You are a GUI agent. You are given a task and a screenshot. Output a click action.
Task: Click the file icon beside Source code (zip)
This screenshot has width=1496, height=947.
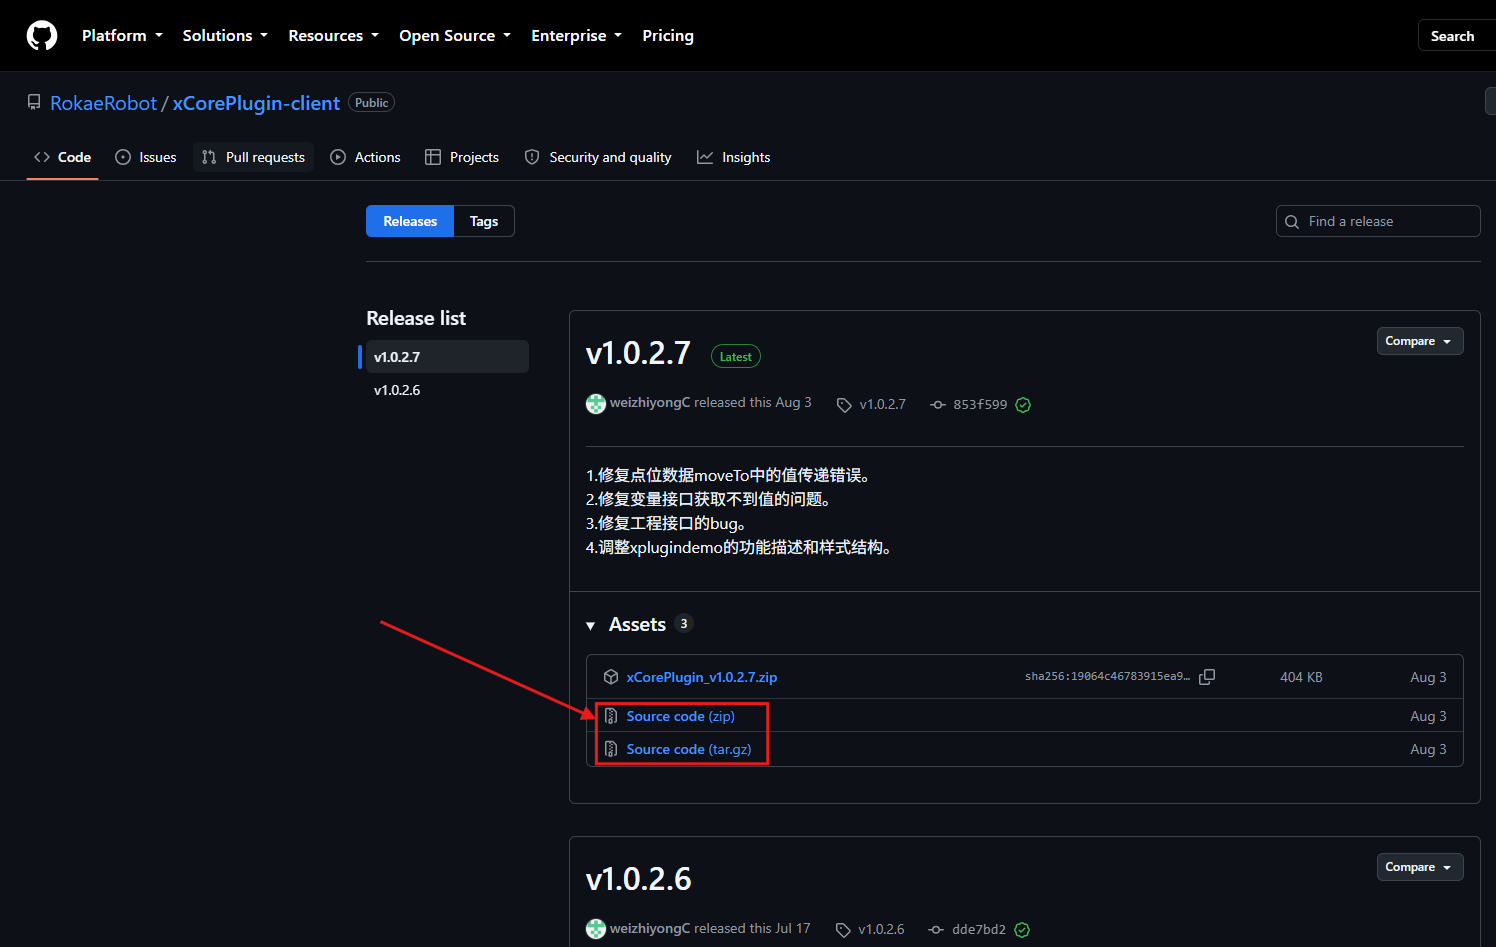click(x=611, y=716)
